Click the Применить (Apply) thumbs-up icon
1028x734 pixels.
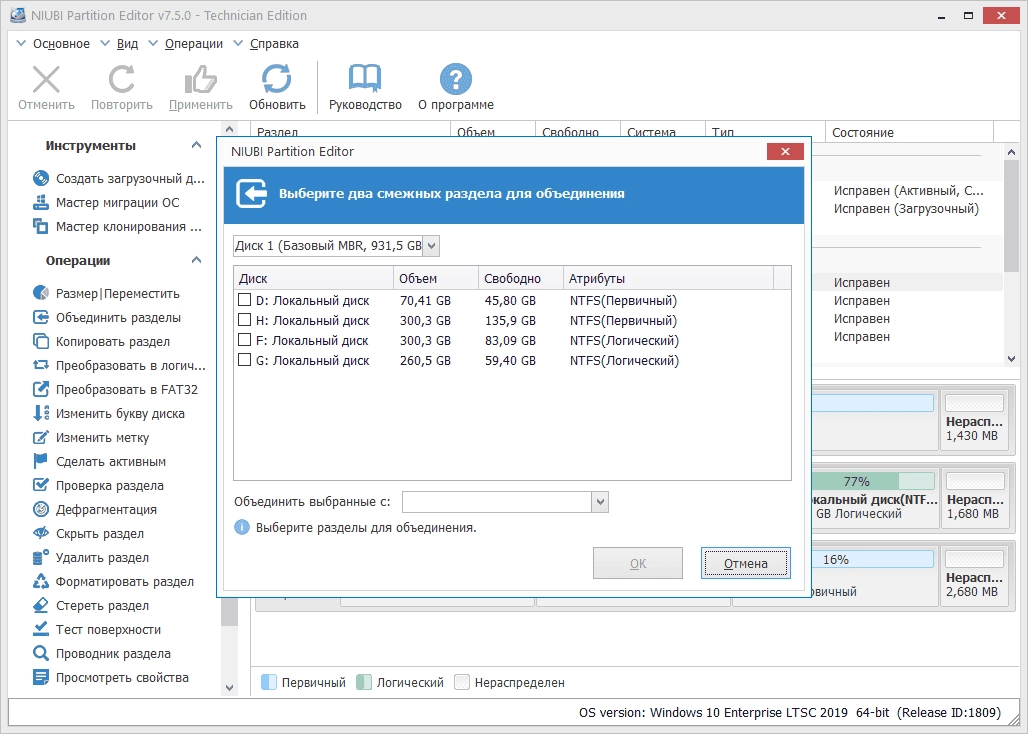point(201,80)
